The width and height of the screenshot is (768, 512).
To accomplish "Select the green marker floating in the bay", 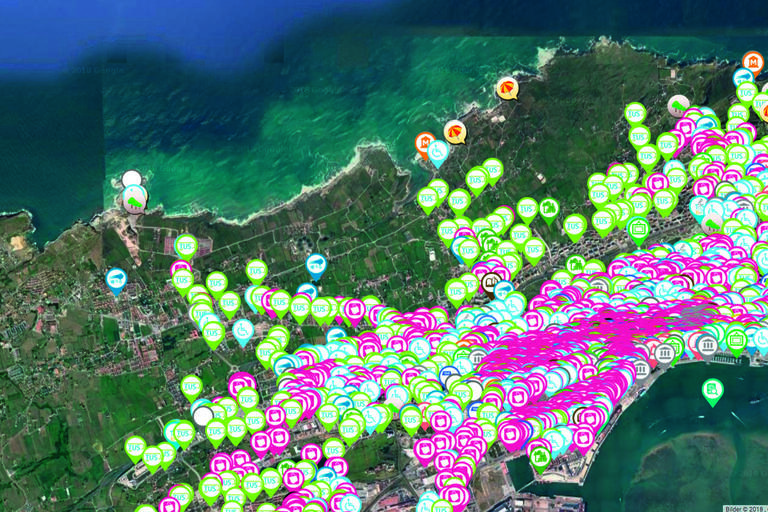I will pyautogui.click(x=712, y=389).
